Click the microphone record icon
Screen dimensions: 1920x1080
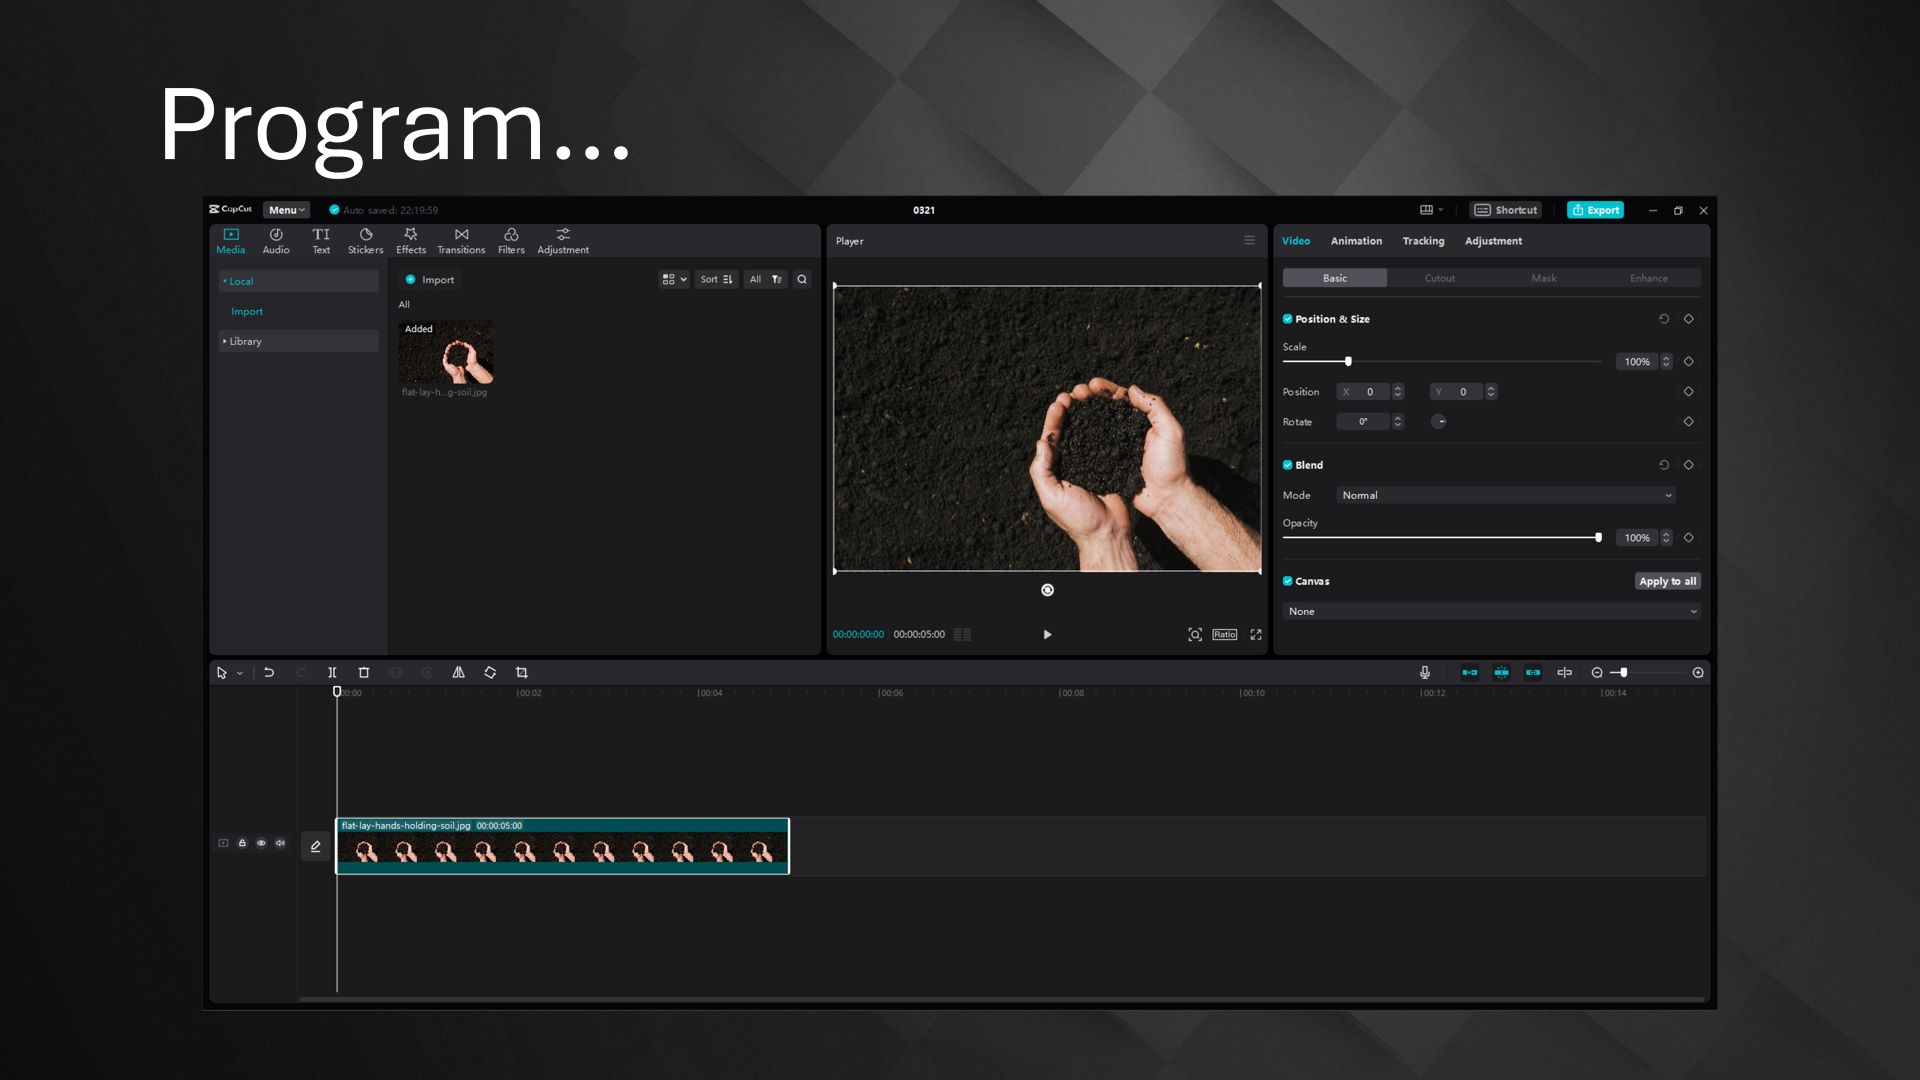[x=1425, y=673]
